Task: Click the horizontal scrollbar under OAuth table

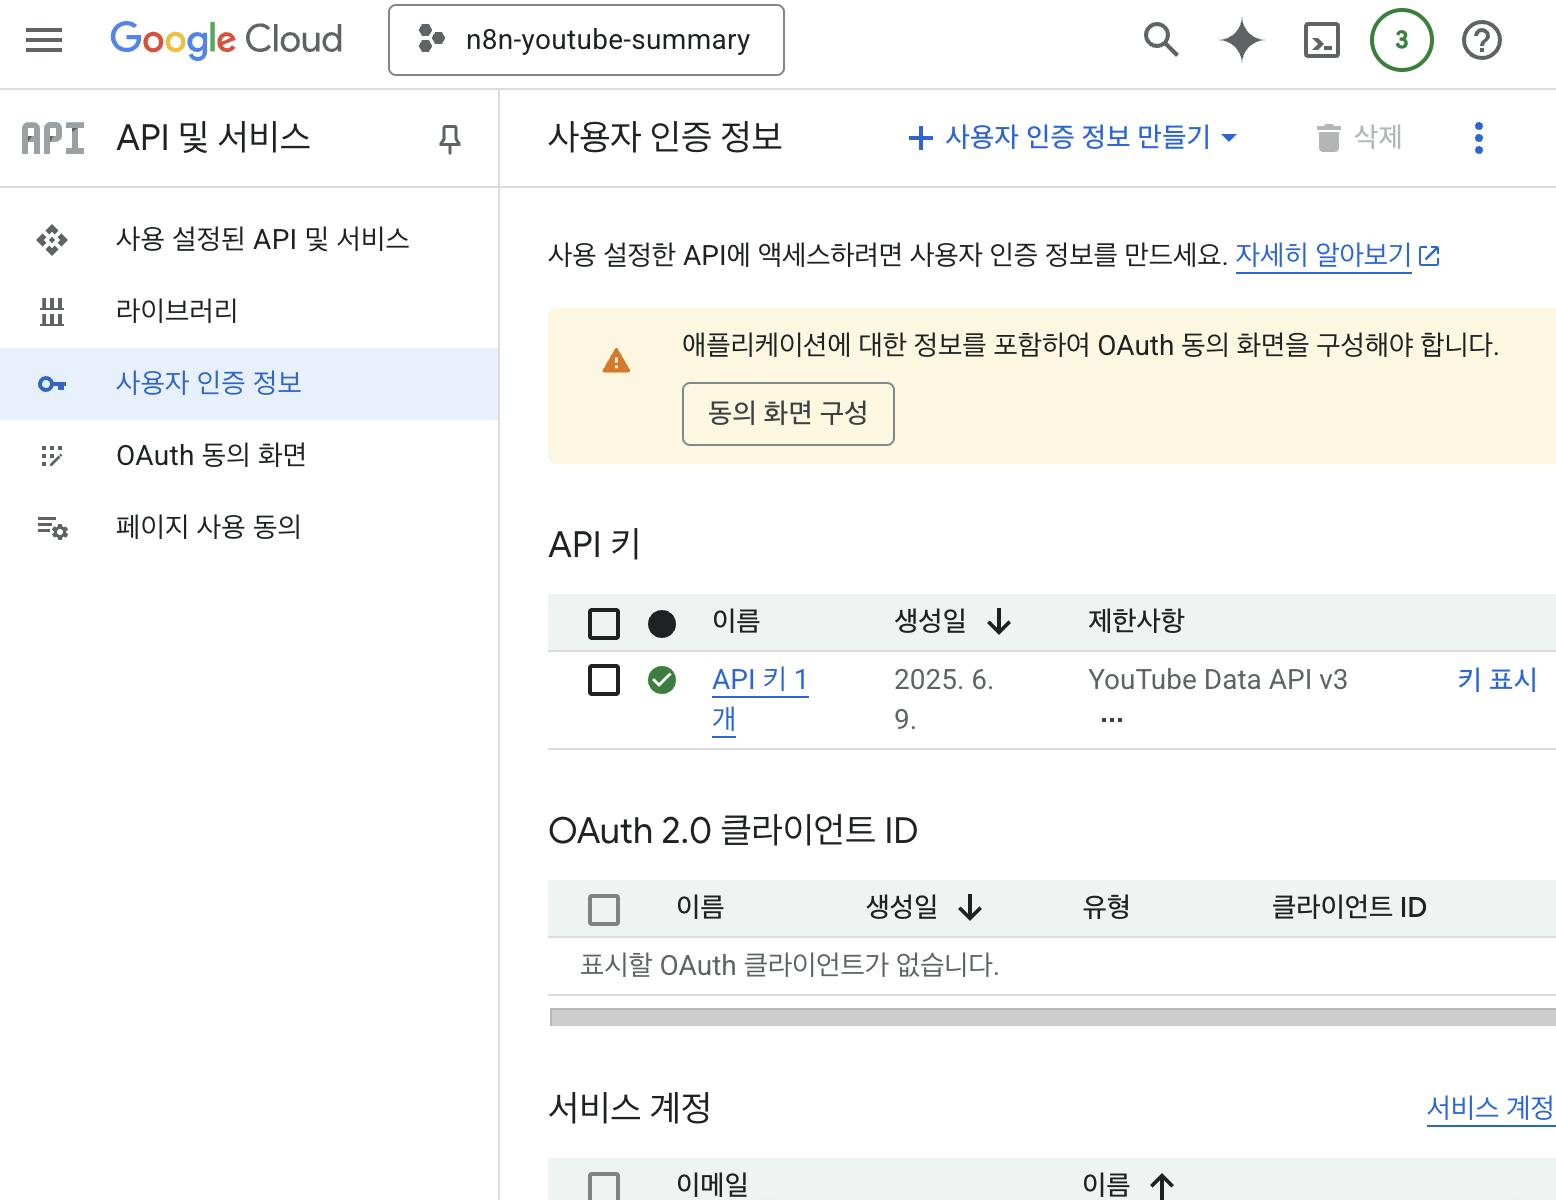Action: pos(1053,1018)
